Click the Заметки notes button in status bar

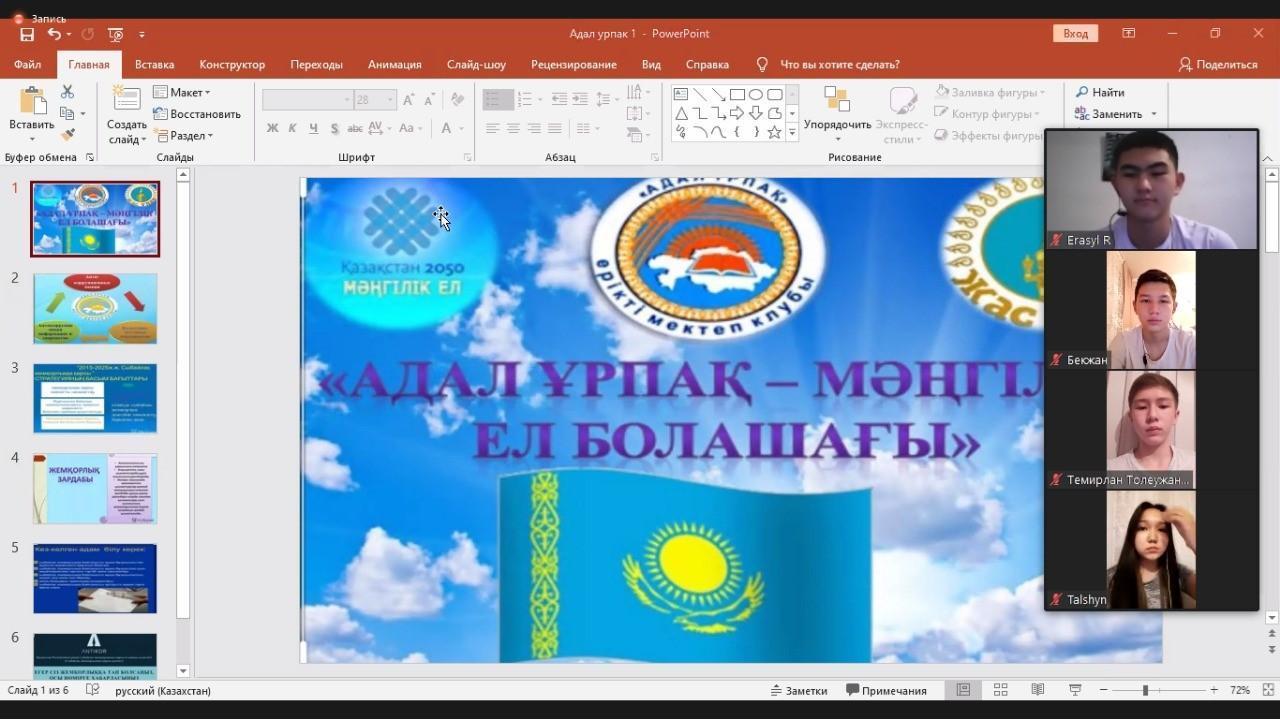coord(799,690)
